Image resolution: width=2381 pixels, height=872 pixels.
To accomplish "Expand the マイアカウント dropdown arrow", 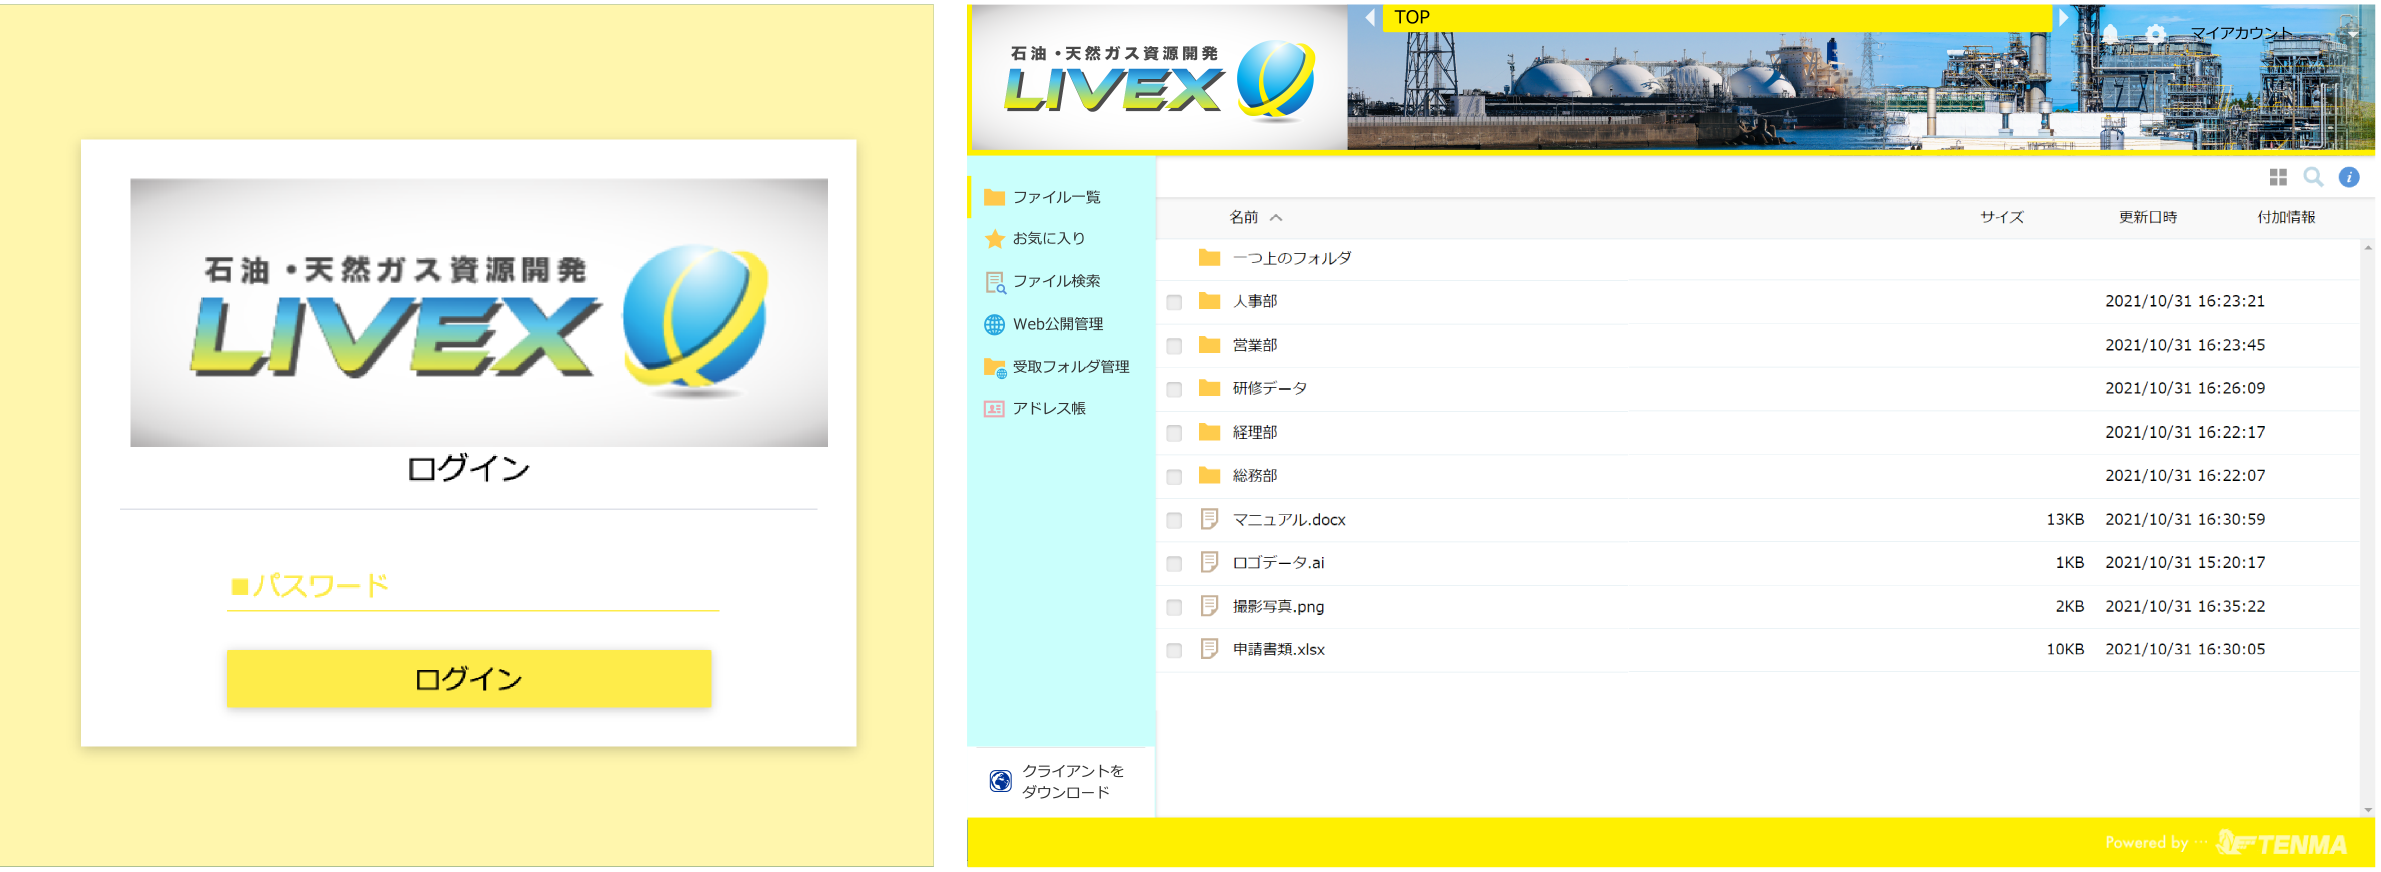I will coord(2353,34).
